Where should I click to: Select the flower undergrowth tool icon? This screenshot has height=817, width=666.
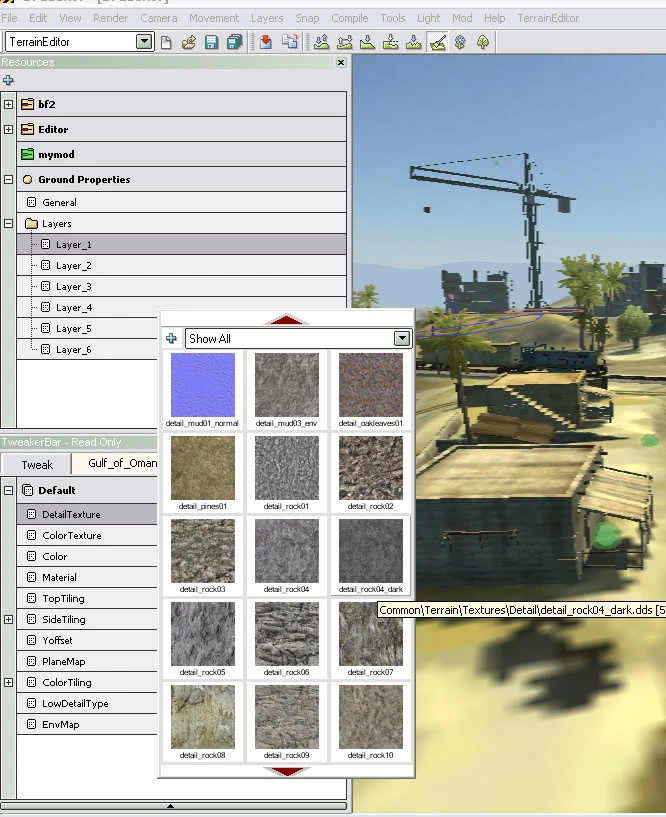pos(460,42)
